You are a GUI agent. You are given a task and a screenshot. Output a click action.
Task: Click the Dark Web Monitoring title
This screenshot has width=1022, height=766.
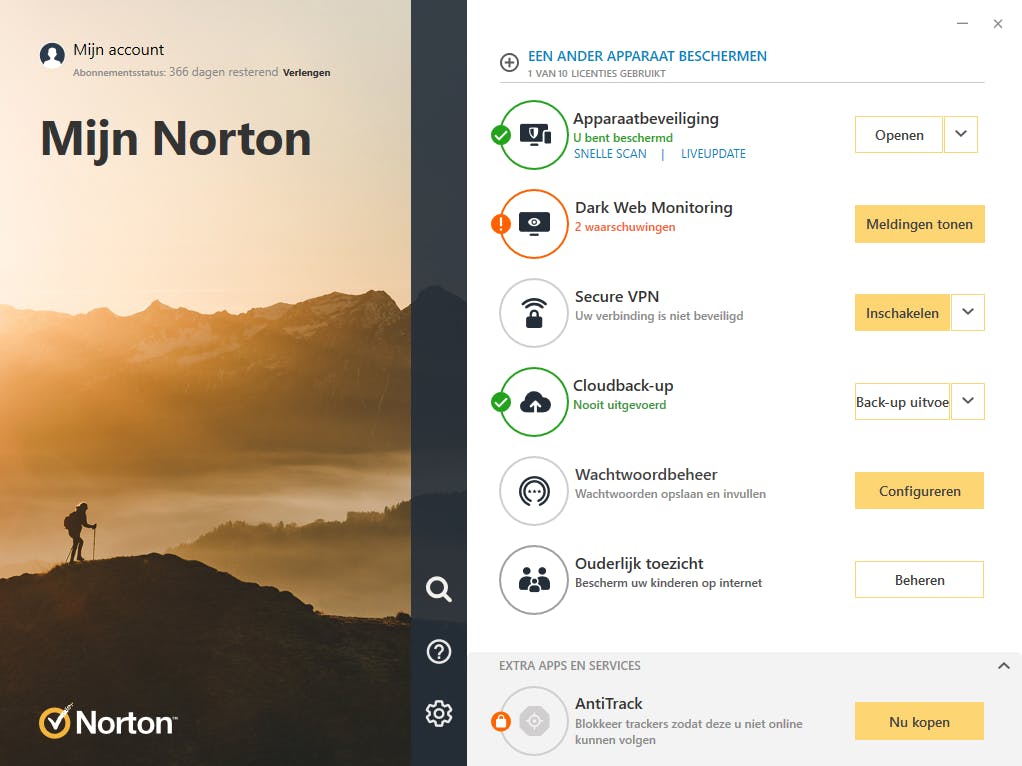click(653, 207)
